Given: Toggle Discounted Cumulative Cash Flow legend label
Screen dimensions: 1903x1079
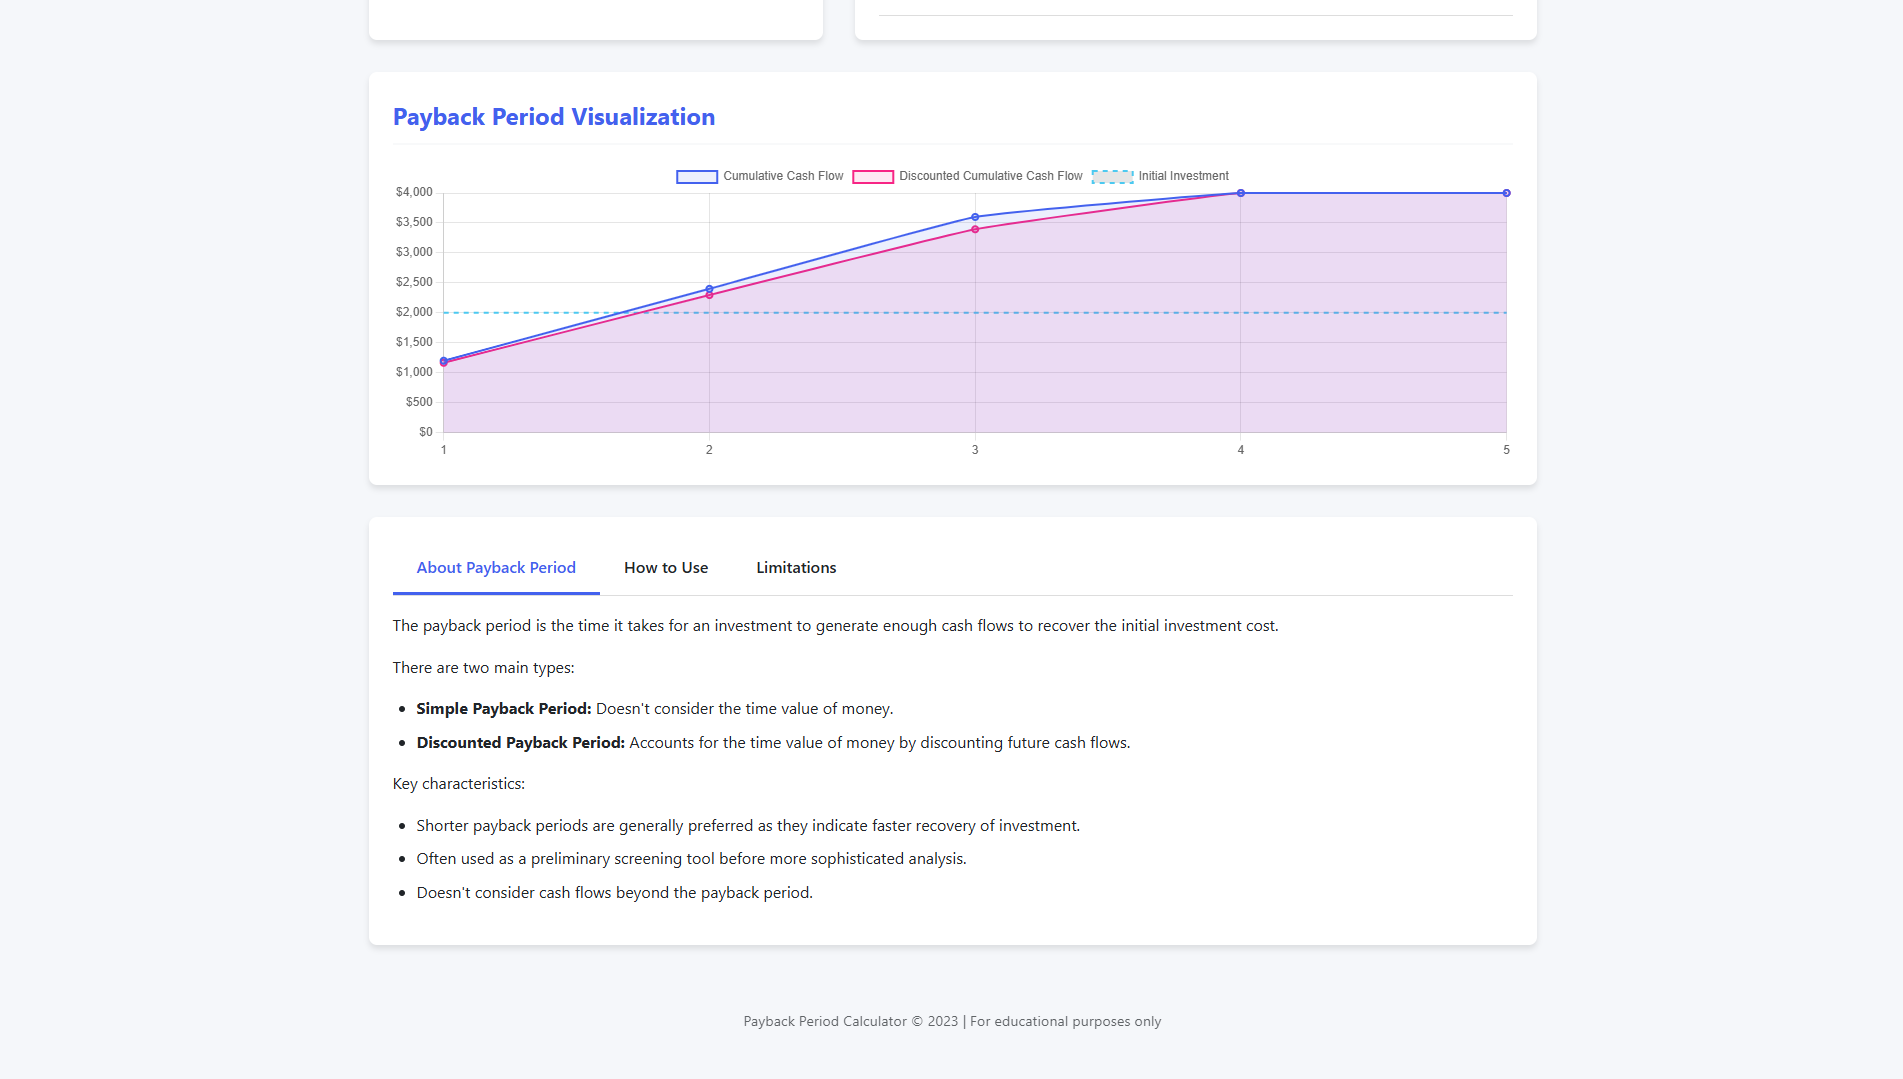Looking at the screenshot, I should [x=990, y=176].
